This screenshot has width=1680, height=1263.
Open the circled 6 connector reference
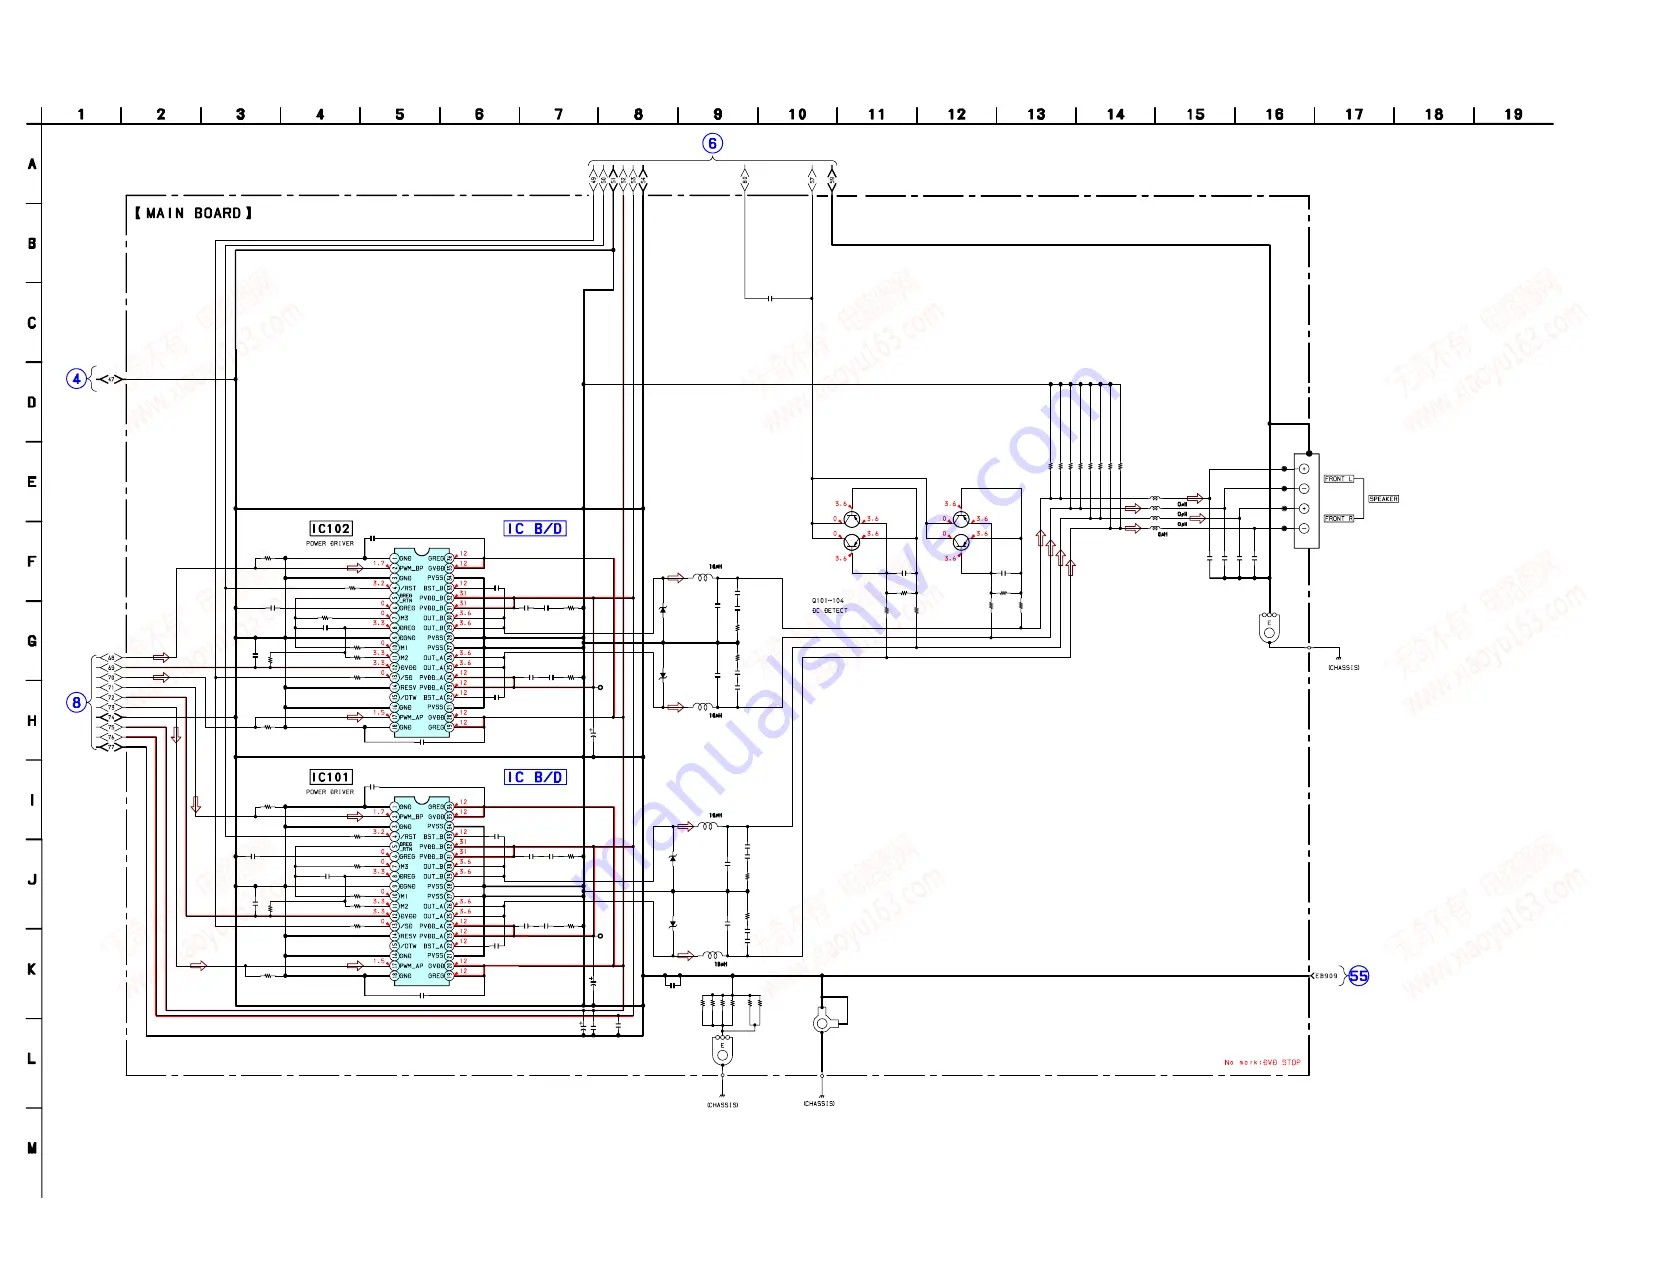pyautogui.click(x=713, y=144)
